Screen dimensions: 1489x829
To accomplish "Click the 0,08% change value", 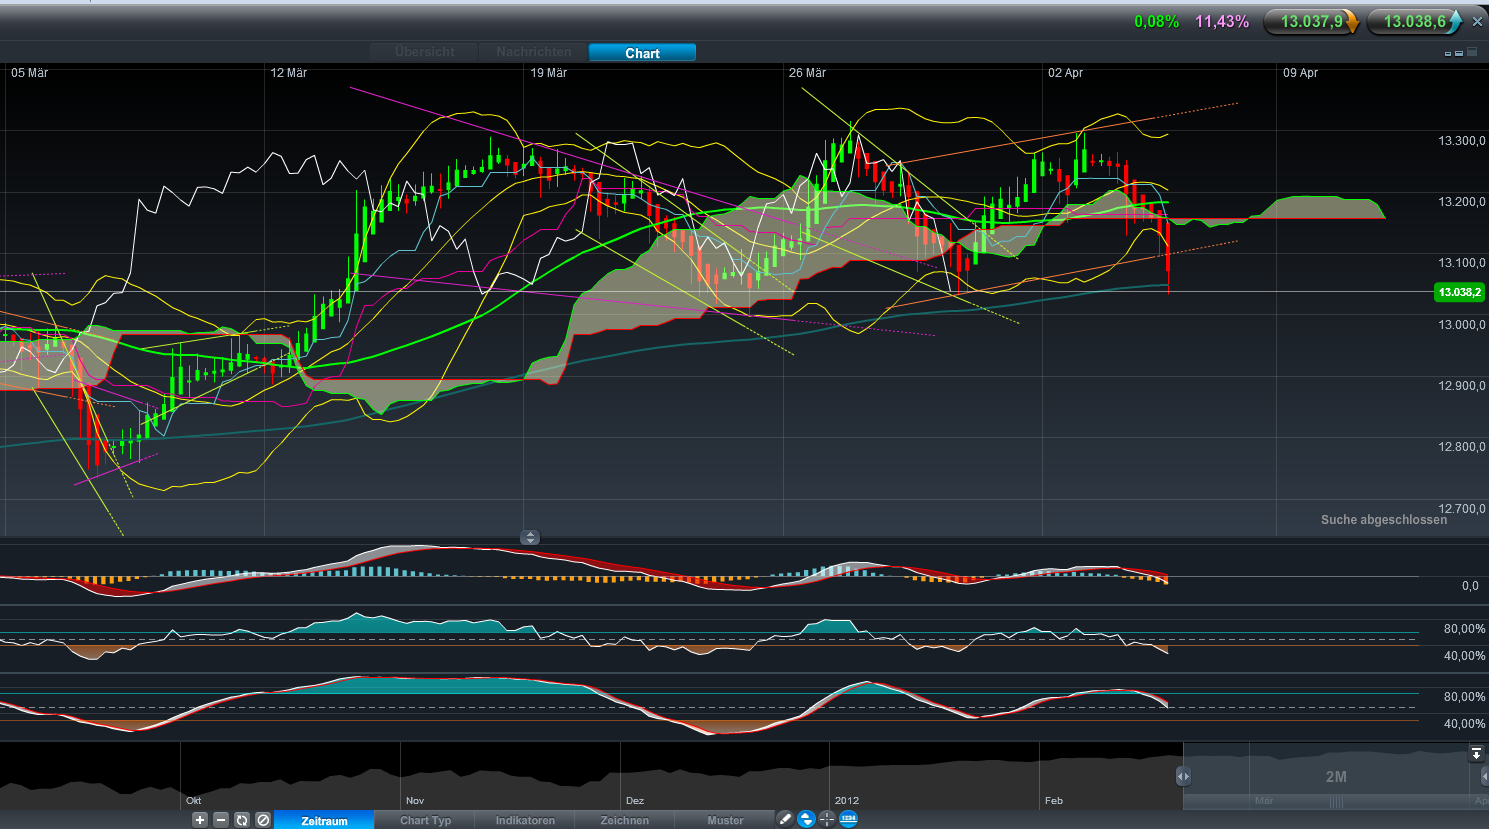I will click(1156, 22).
